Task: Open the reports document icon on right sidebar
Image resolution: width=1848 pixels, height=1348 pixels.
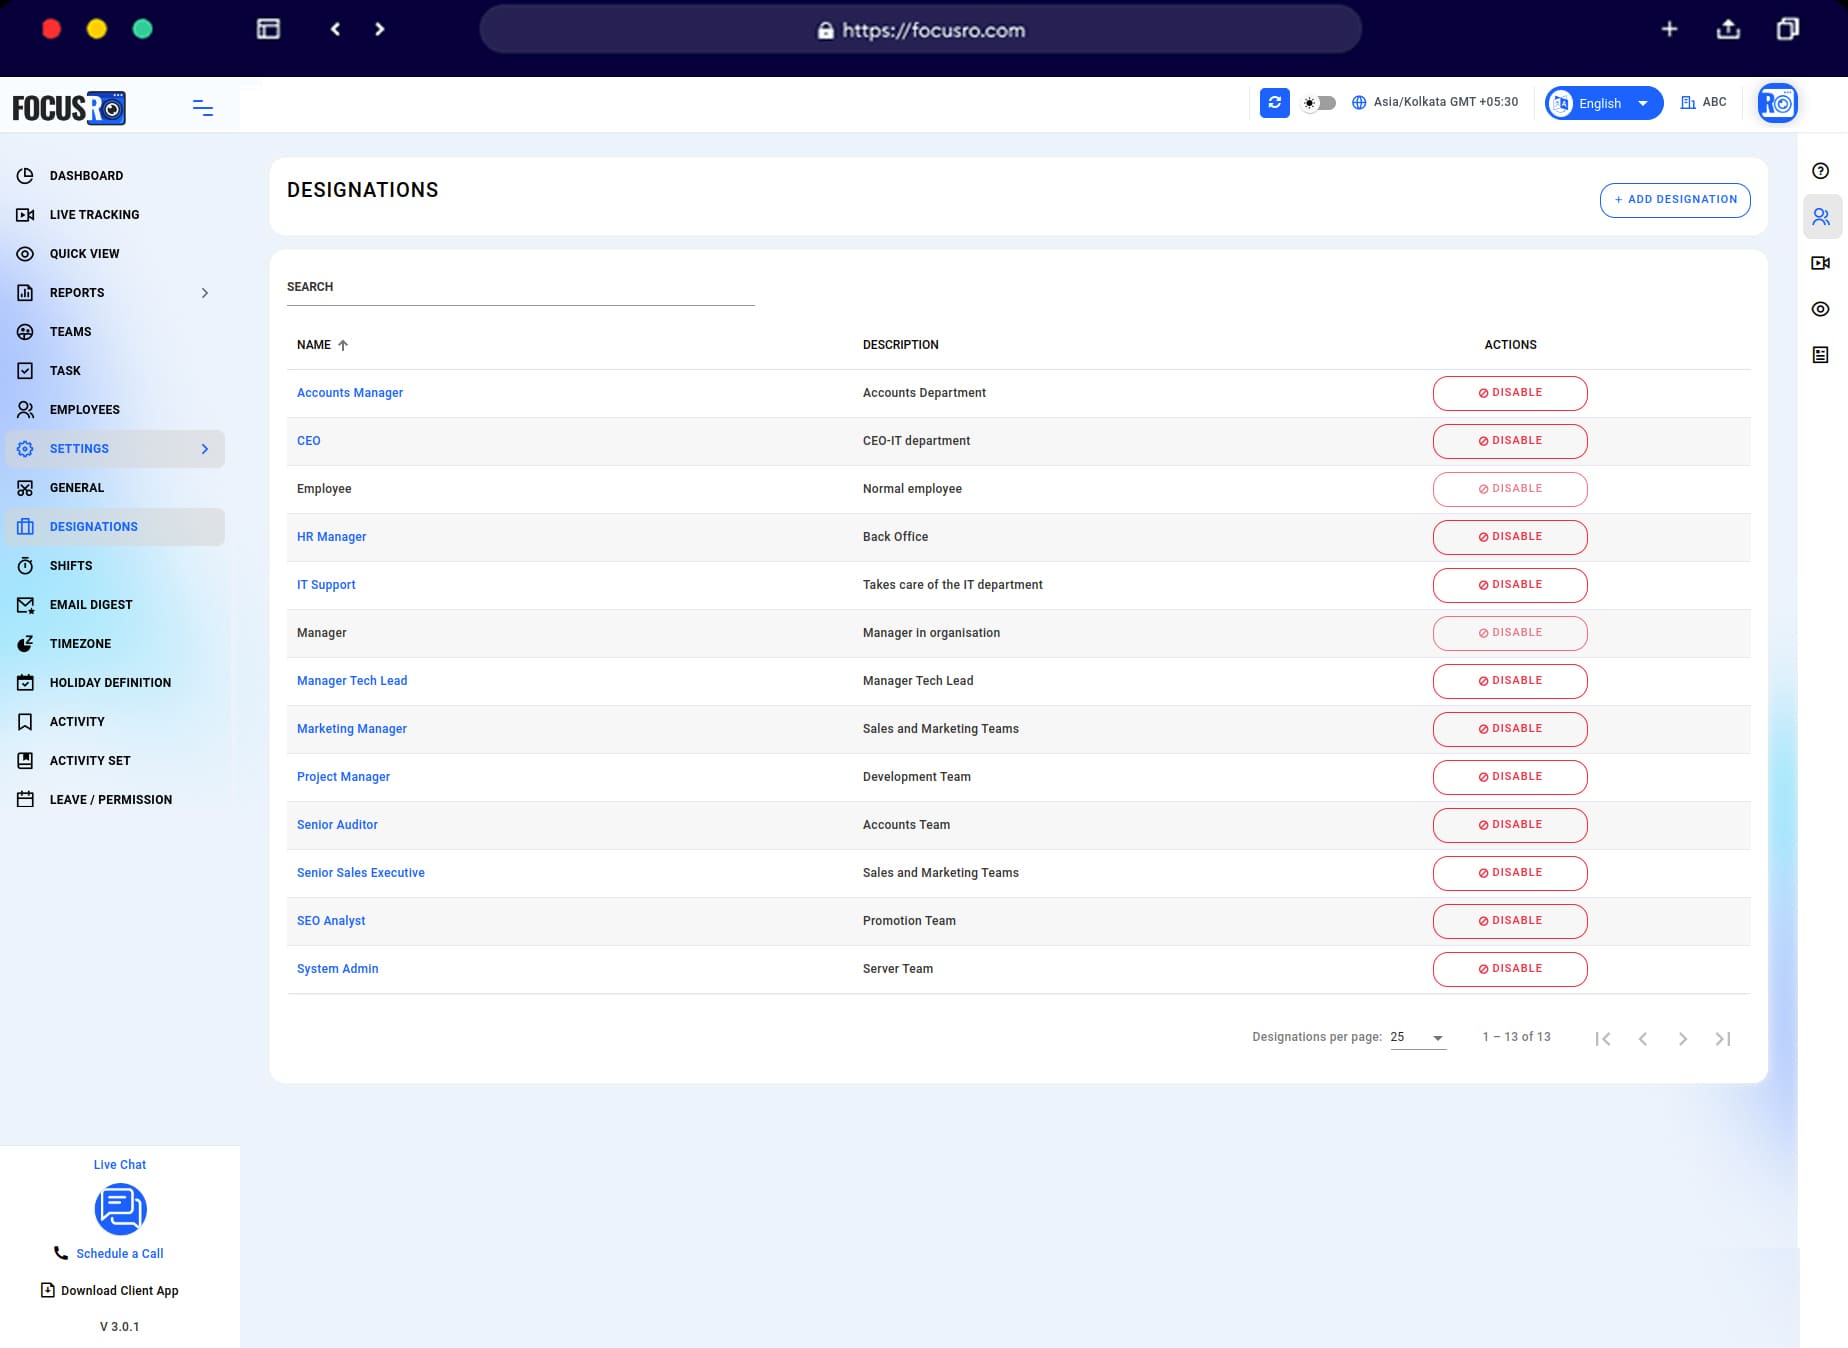Action: [1821, 352]
